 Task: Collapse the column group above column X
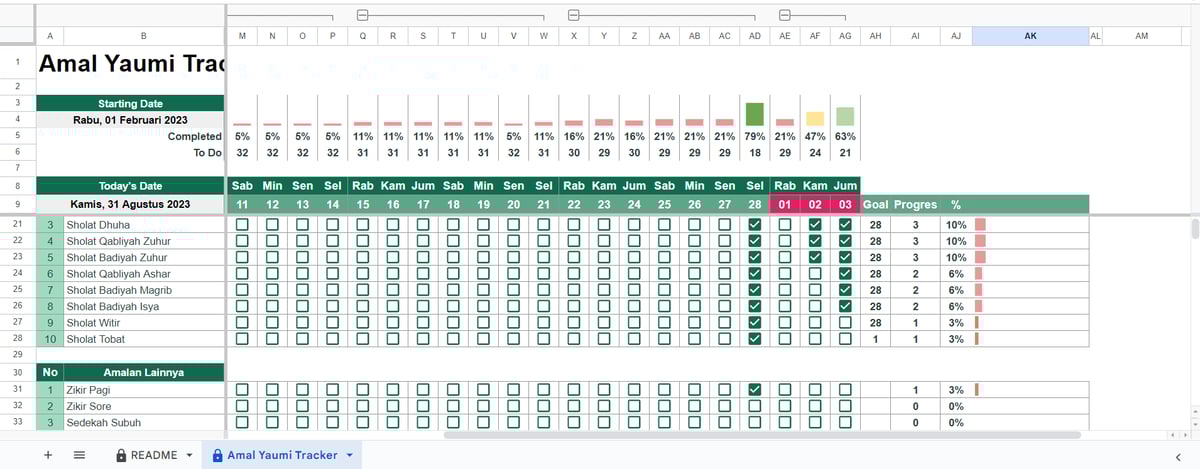pyautogui.click(x=574, y=15)
